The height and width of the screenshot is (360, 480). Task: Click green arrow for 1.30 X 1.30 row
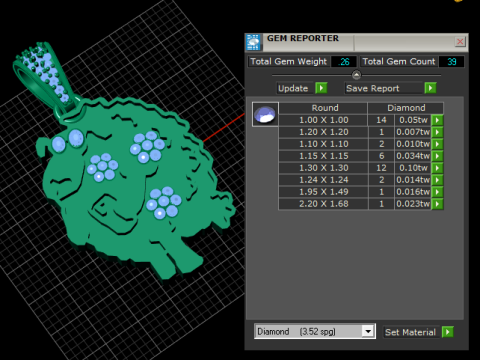437,168
